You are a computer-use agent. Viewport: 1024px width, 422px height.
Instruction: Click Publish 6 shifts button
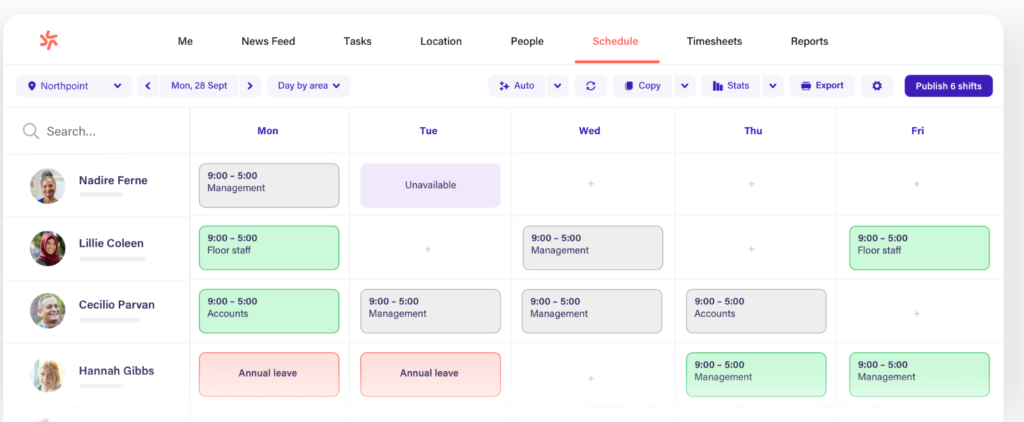[948, 86]
